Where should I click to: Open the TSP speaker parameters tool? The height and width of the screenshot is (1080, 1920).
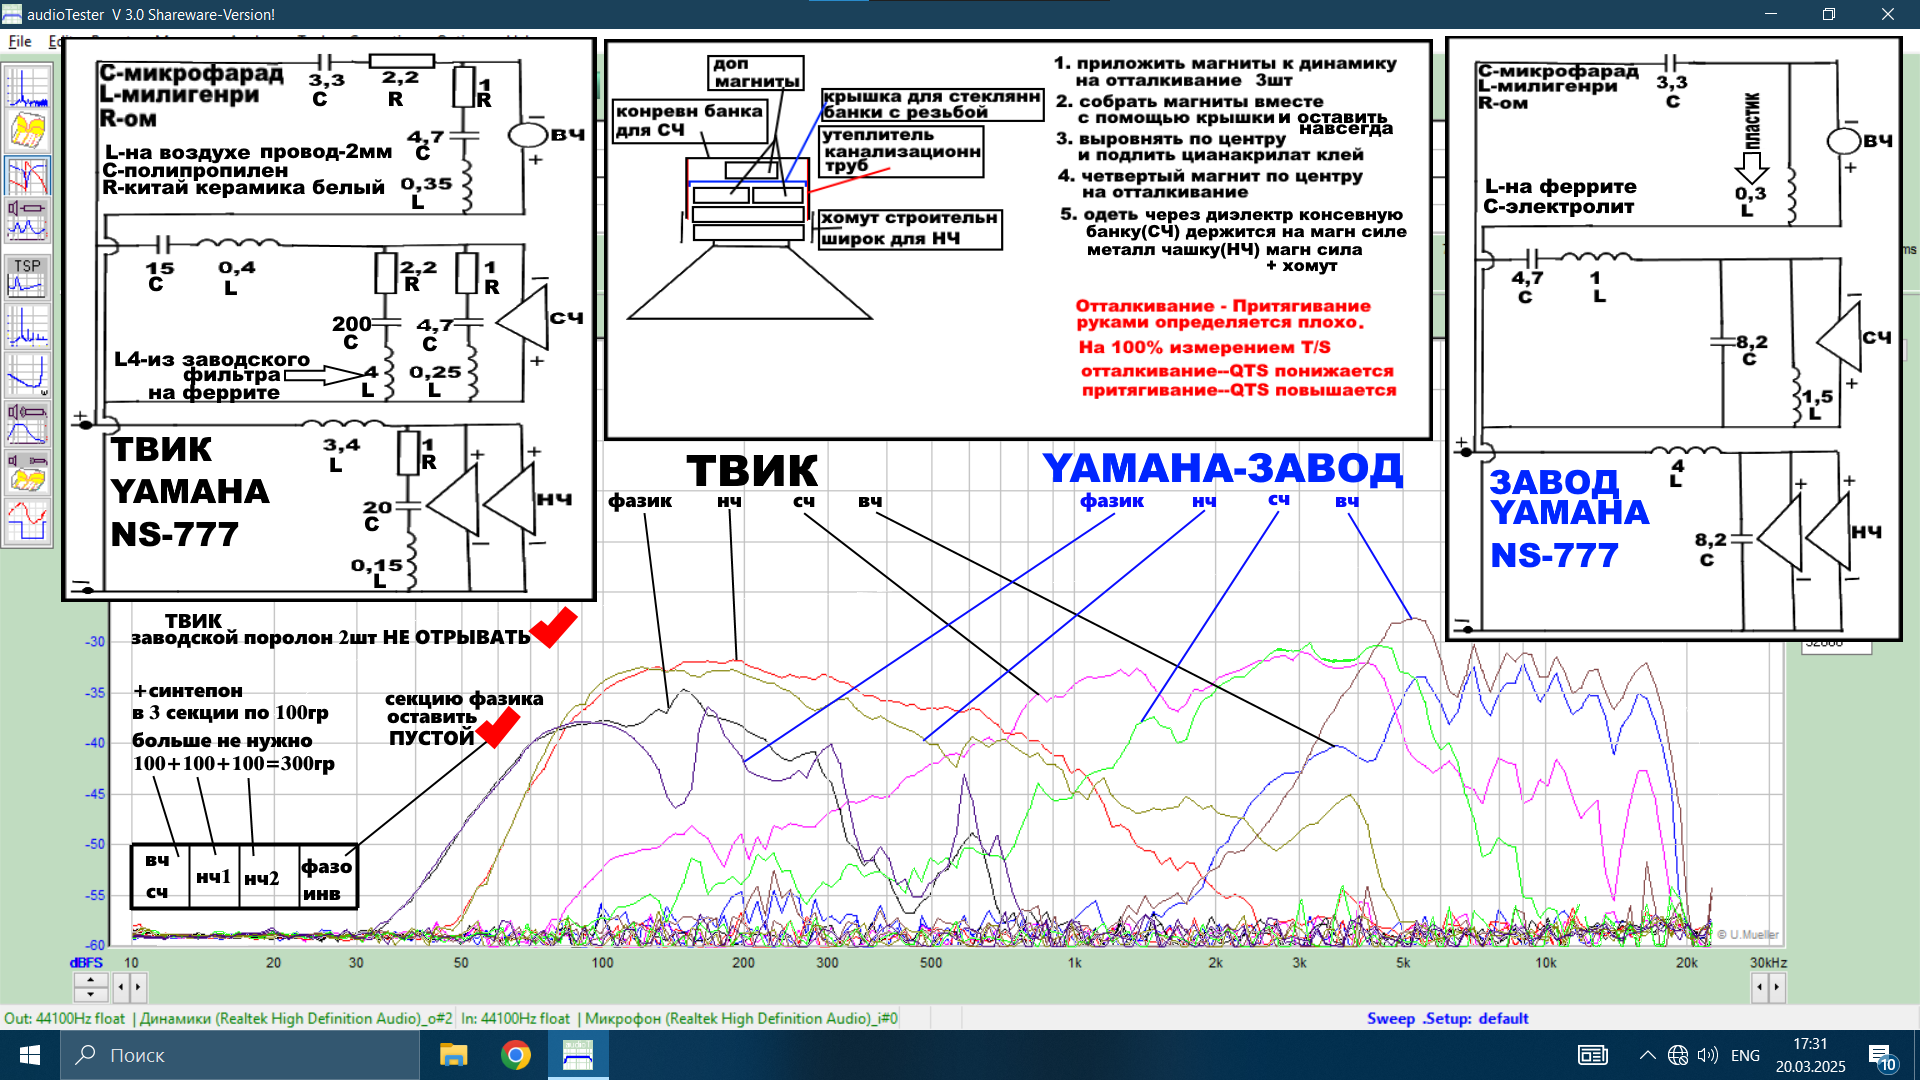27,276
